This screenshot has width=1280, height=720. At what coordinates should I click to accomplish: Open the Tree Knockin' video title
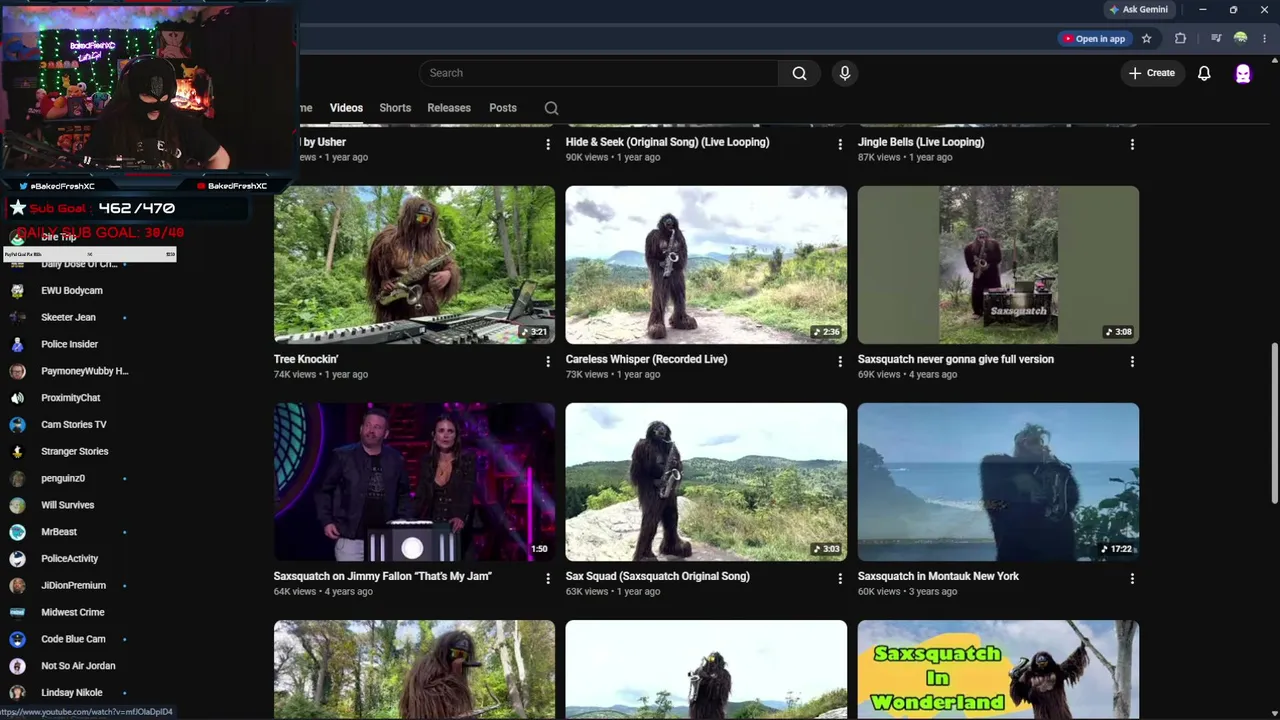coord(306,359)
